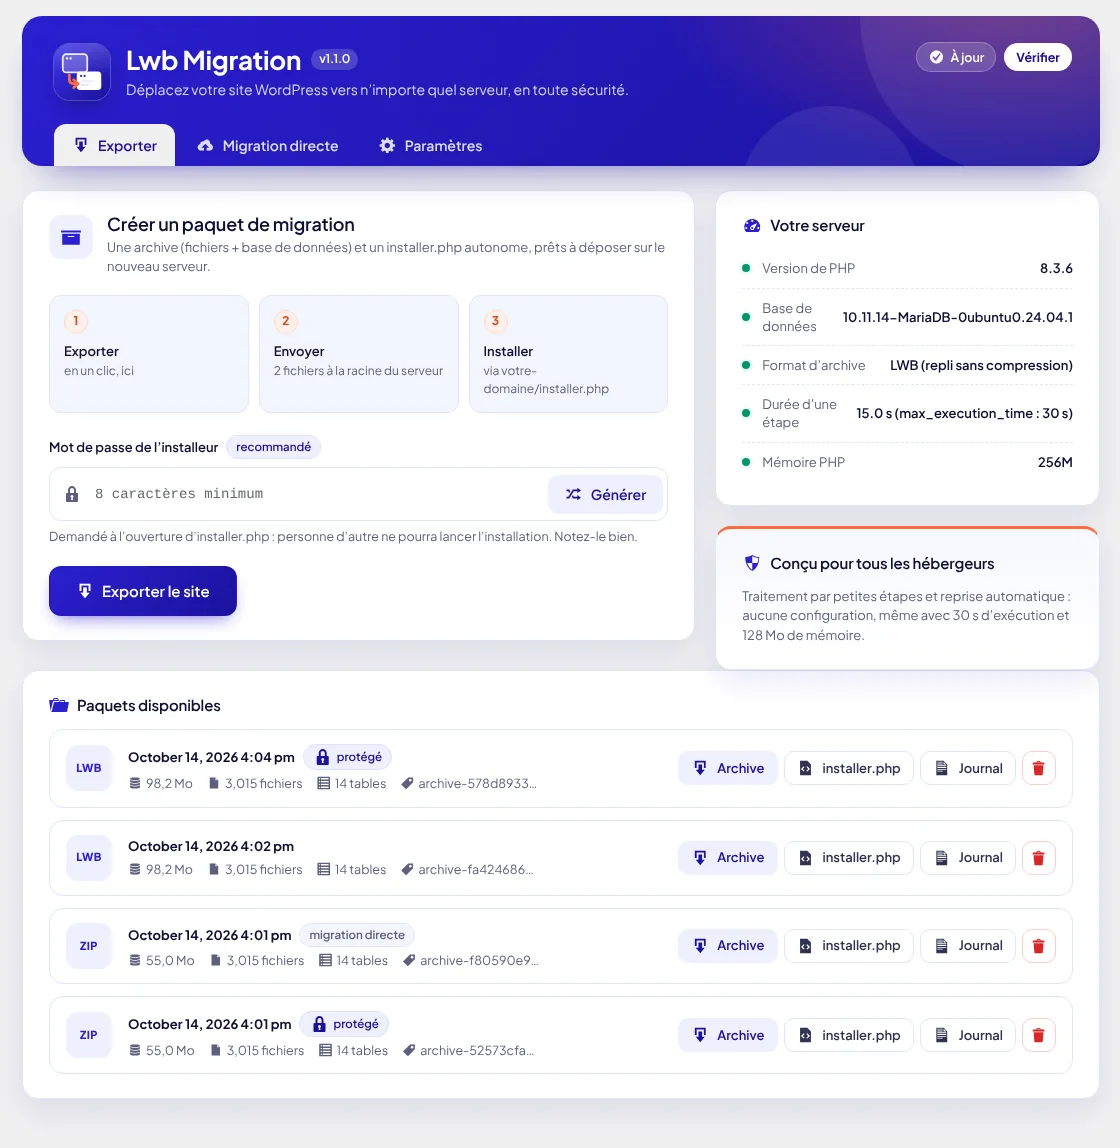
Task: Open the Exporter tab
Action: [115, 146]
